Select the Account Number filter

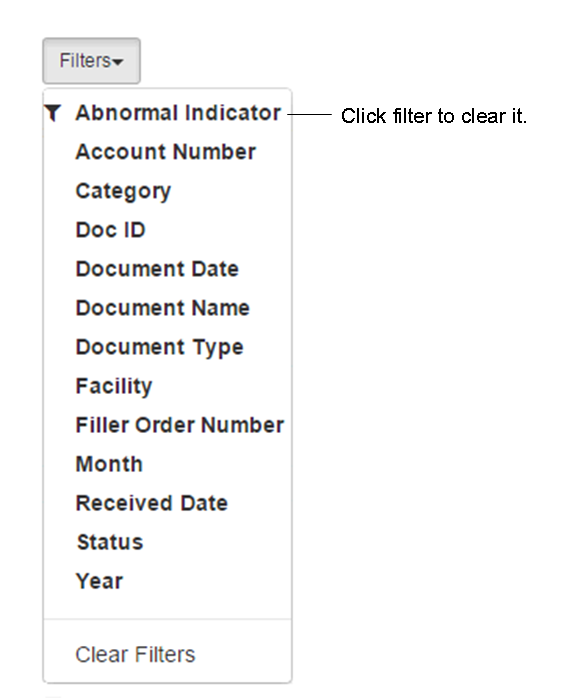[166, 152]
